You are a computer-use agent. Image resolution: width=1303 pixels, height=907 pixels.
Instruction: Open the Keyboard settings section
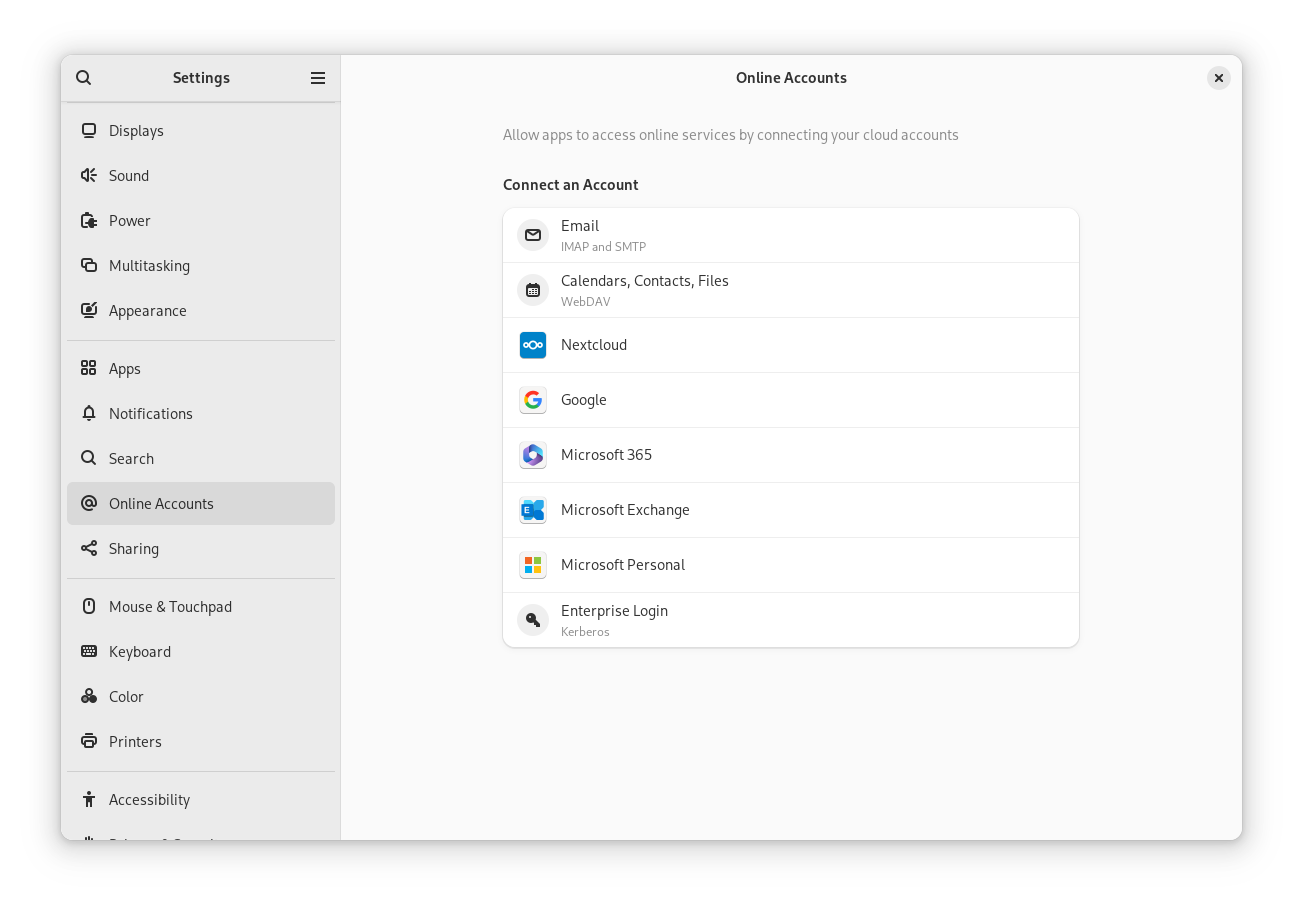point(140,651)
